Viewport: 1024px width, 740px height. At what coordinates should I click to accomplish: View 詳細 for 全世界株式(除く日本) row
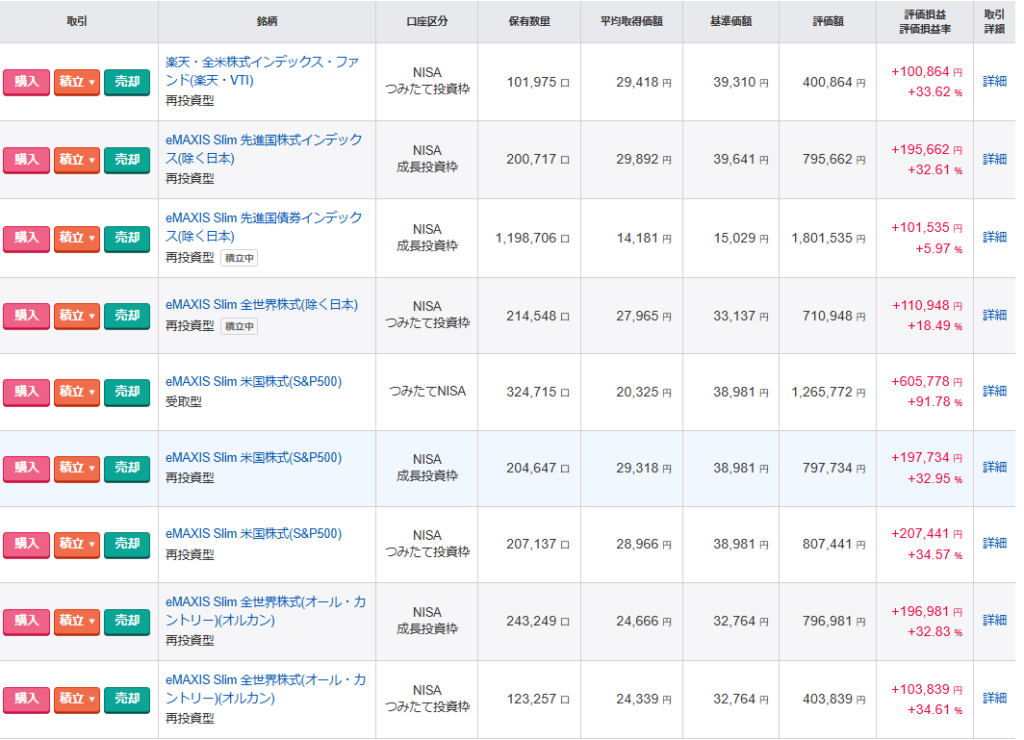(x=994, y=315)
